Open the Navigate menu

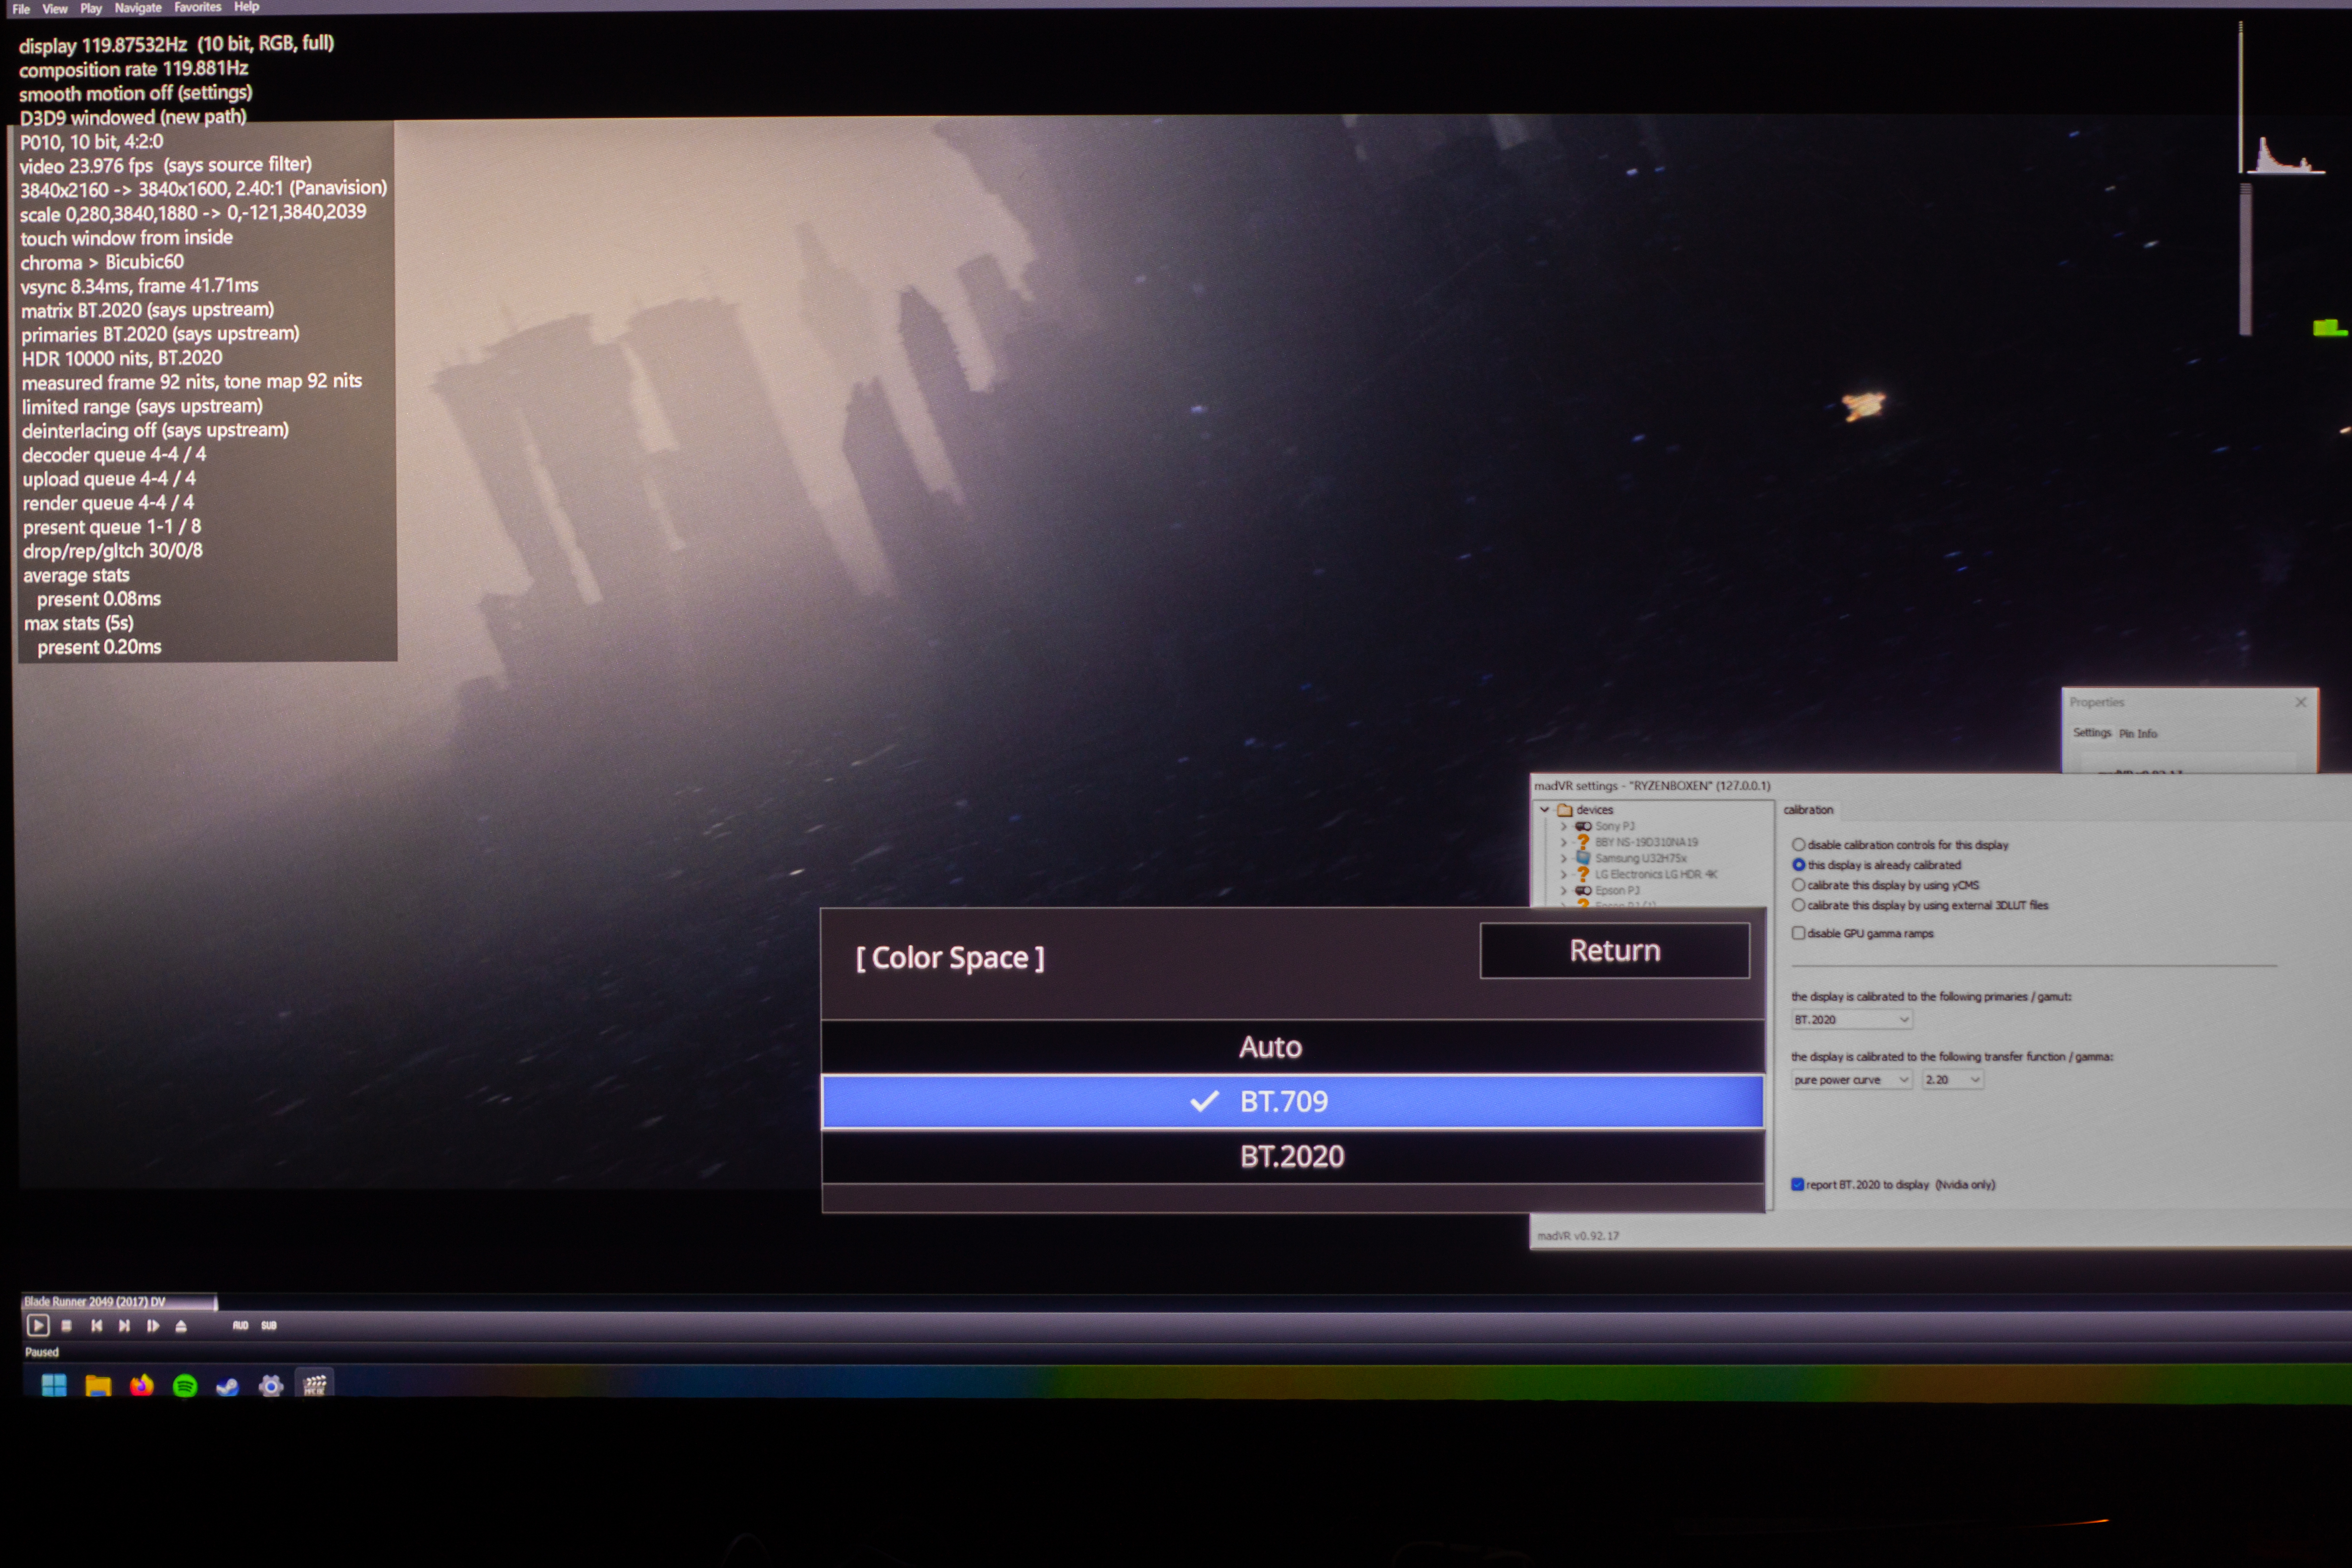tap(138, 8)
